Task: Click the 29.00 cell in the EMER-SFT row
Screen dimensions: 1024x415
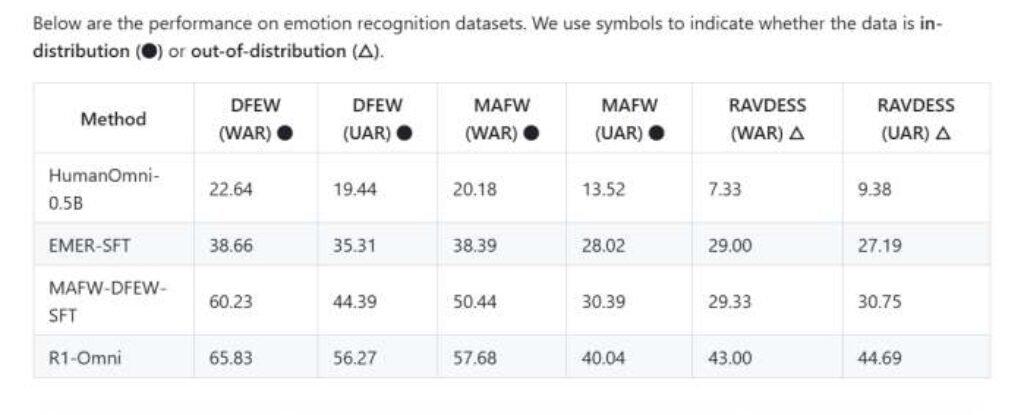Action: [729, 244]
